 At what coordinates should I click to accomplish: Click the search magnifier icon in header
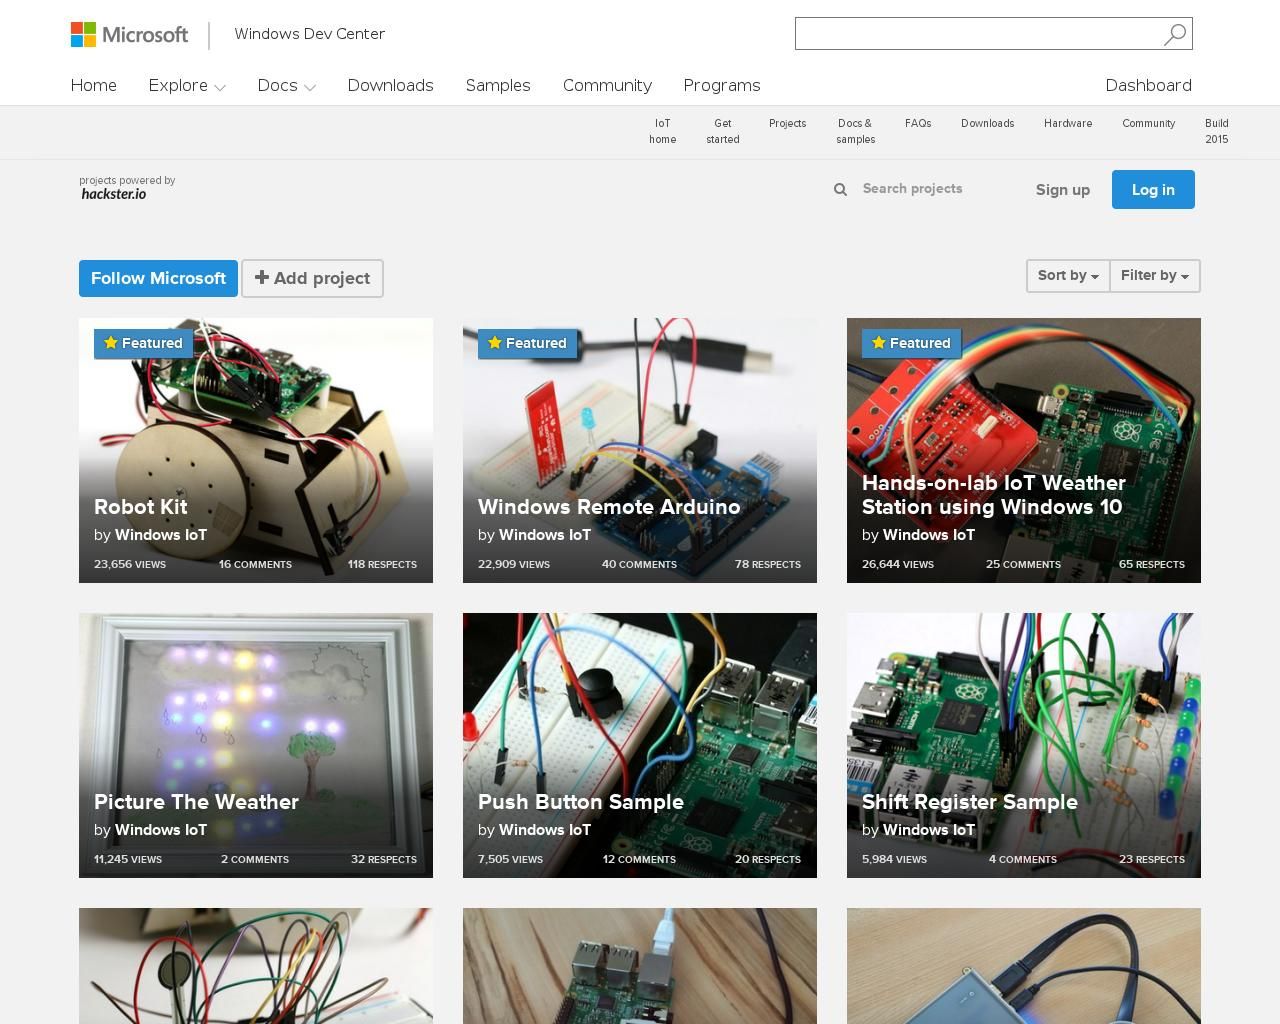1175,34
